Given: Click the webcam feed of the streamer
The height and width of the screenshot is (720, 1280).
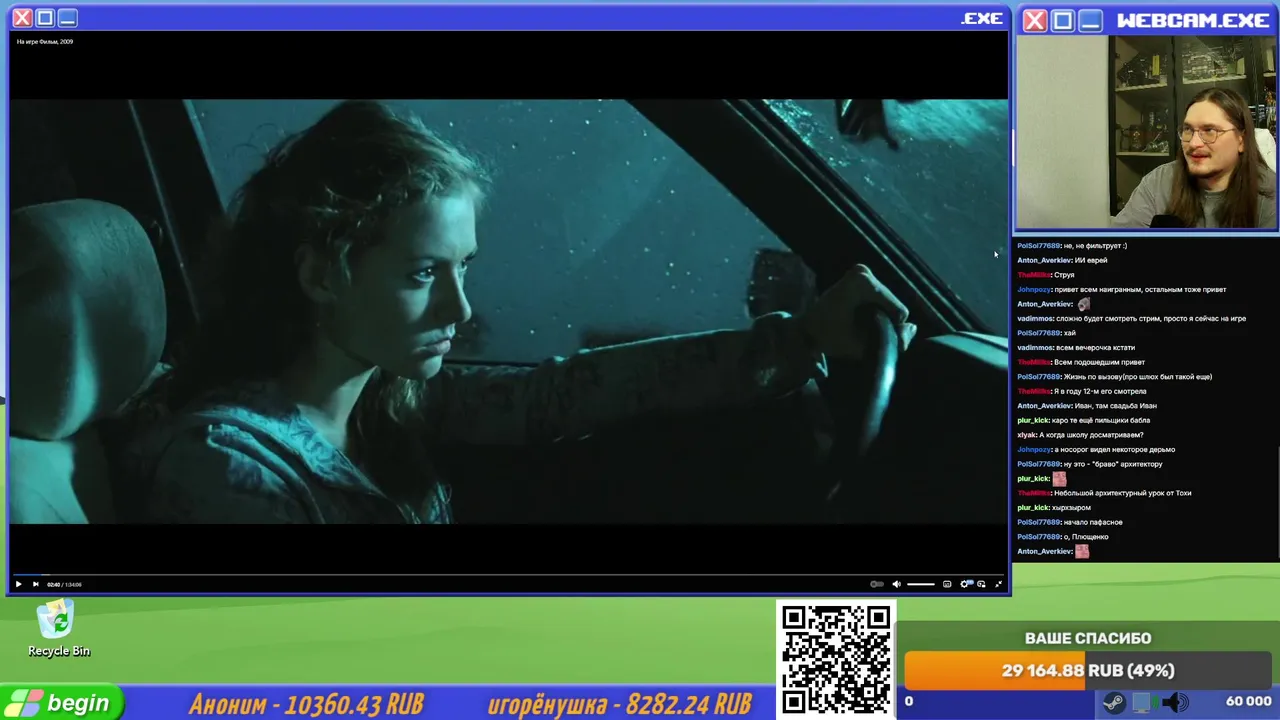Looking at the screenshot, I should click(x=1146, y=132).
